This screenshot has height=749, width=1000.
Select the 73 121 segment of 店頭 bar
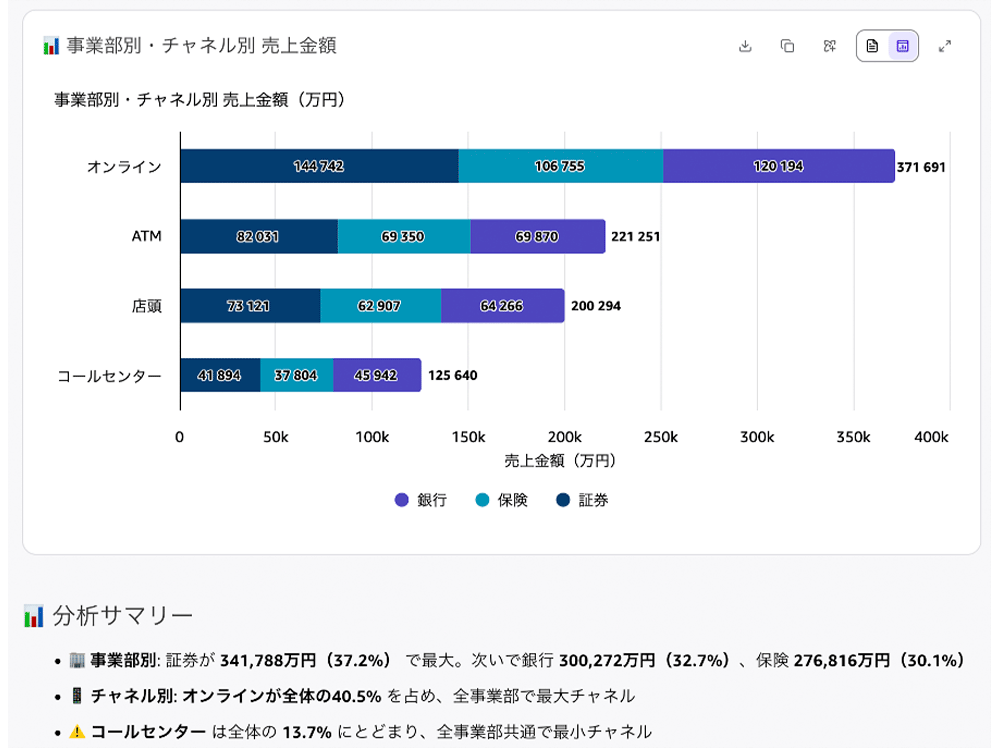point(250,306)
